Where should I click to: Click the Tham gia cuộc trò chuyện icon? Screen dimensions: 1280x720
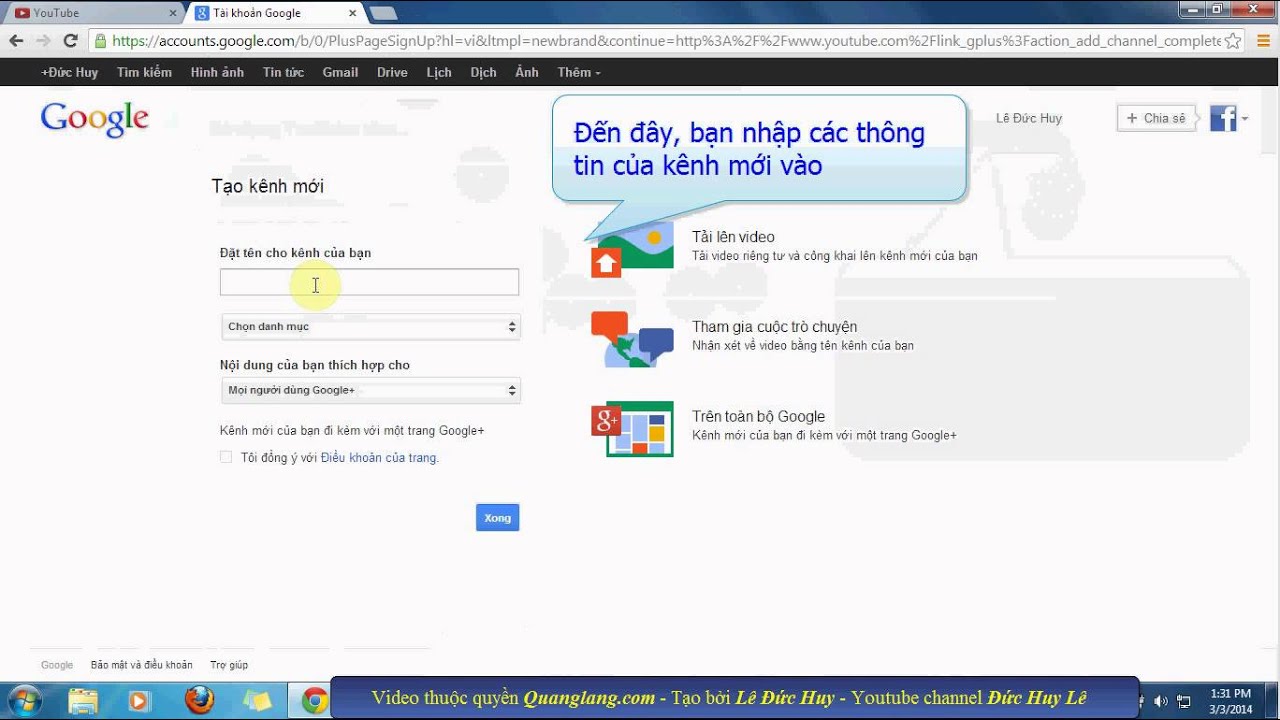632,338
